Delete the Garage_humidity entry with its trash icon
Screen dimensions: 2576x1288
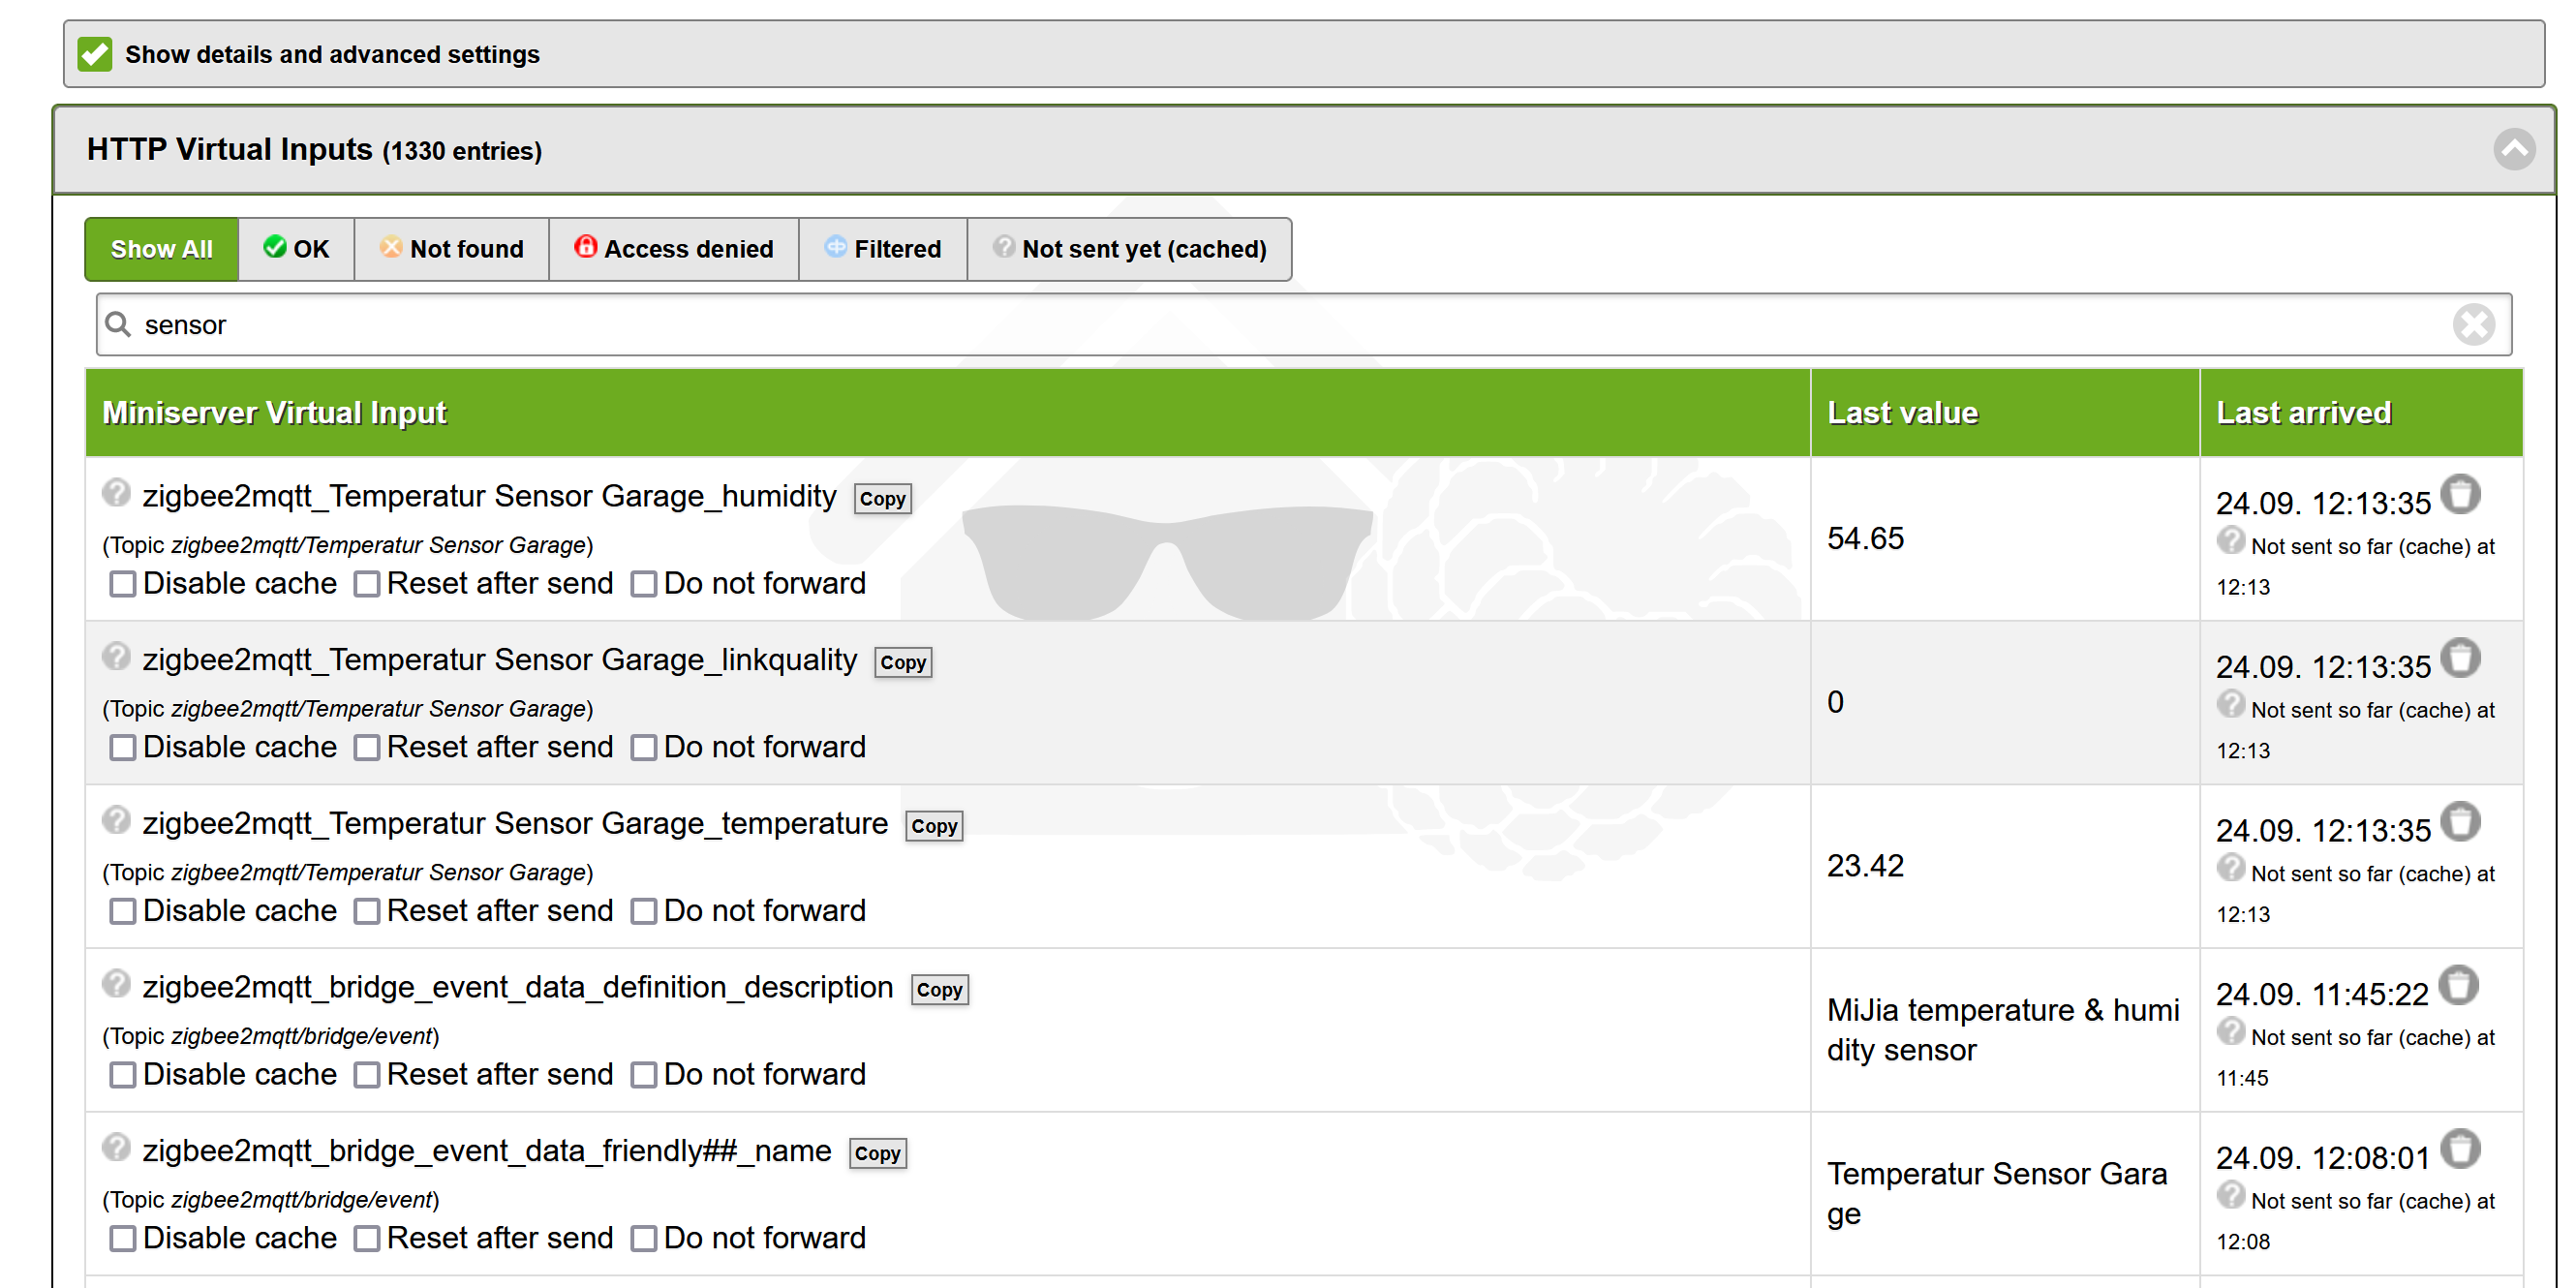[2461, 494]
